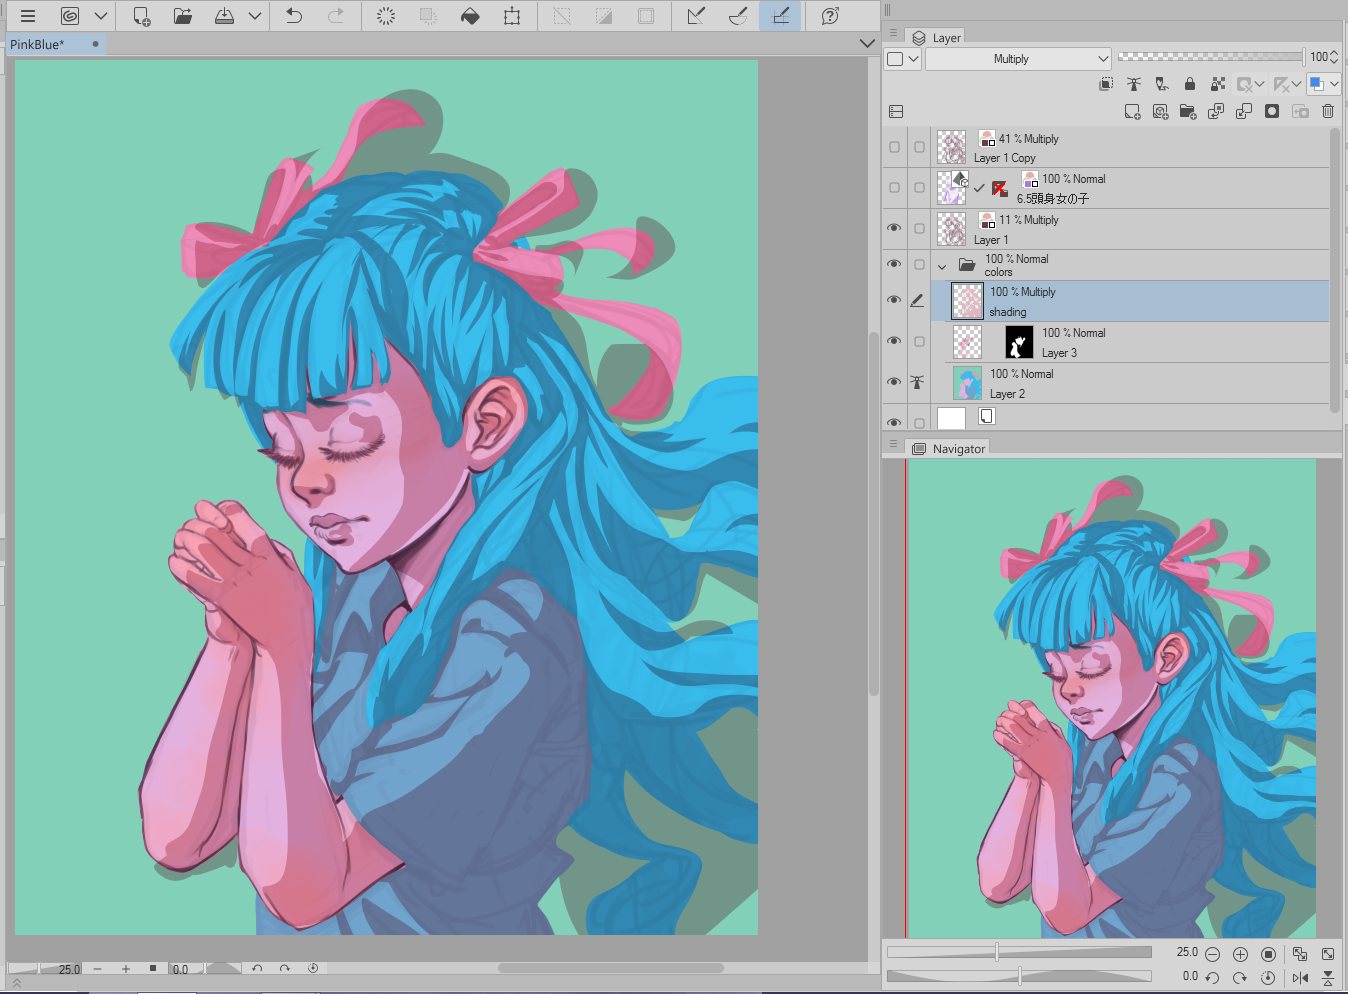This screenshot has height=994, width=1348.
Task: Open blending mode Multiply dropdown
Action: point(1018,59)
